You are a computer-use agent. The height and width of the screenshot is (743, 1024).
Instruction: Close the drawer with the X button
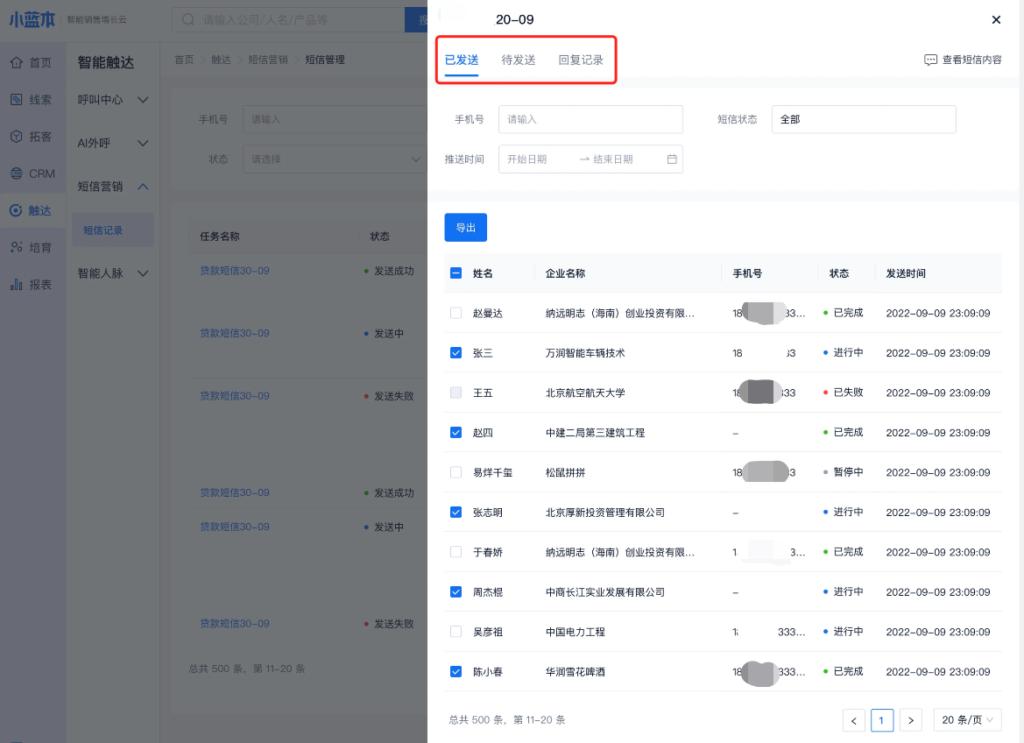(996, 20)
